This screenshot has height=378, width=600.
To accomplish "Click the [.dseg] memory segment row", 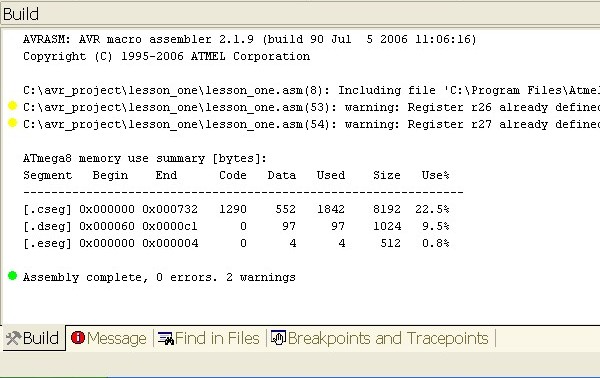I will (x=236, y=226).
